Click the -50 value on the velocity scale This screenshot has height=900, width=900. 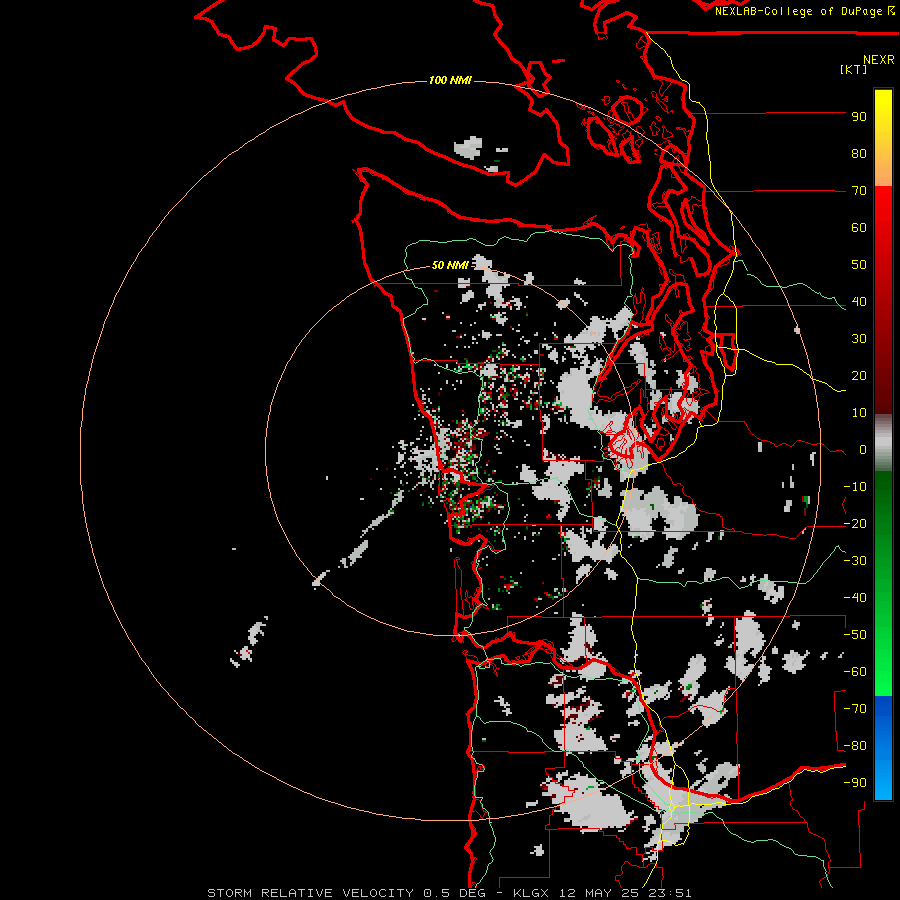tap(855, 635)
